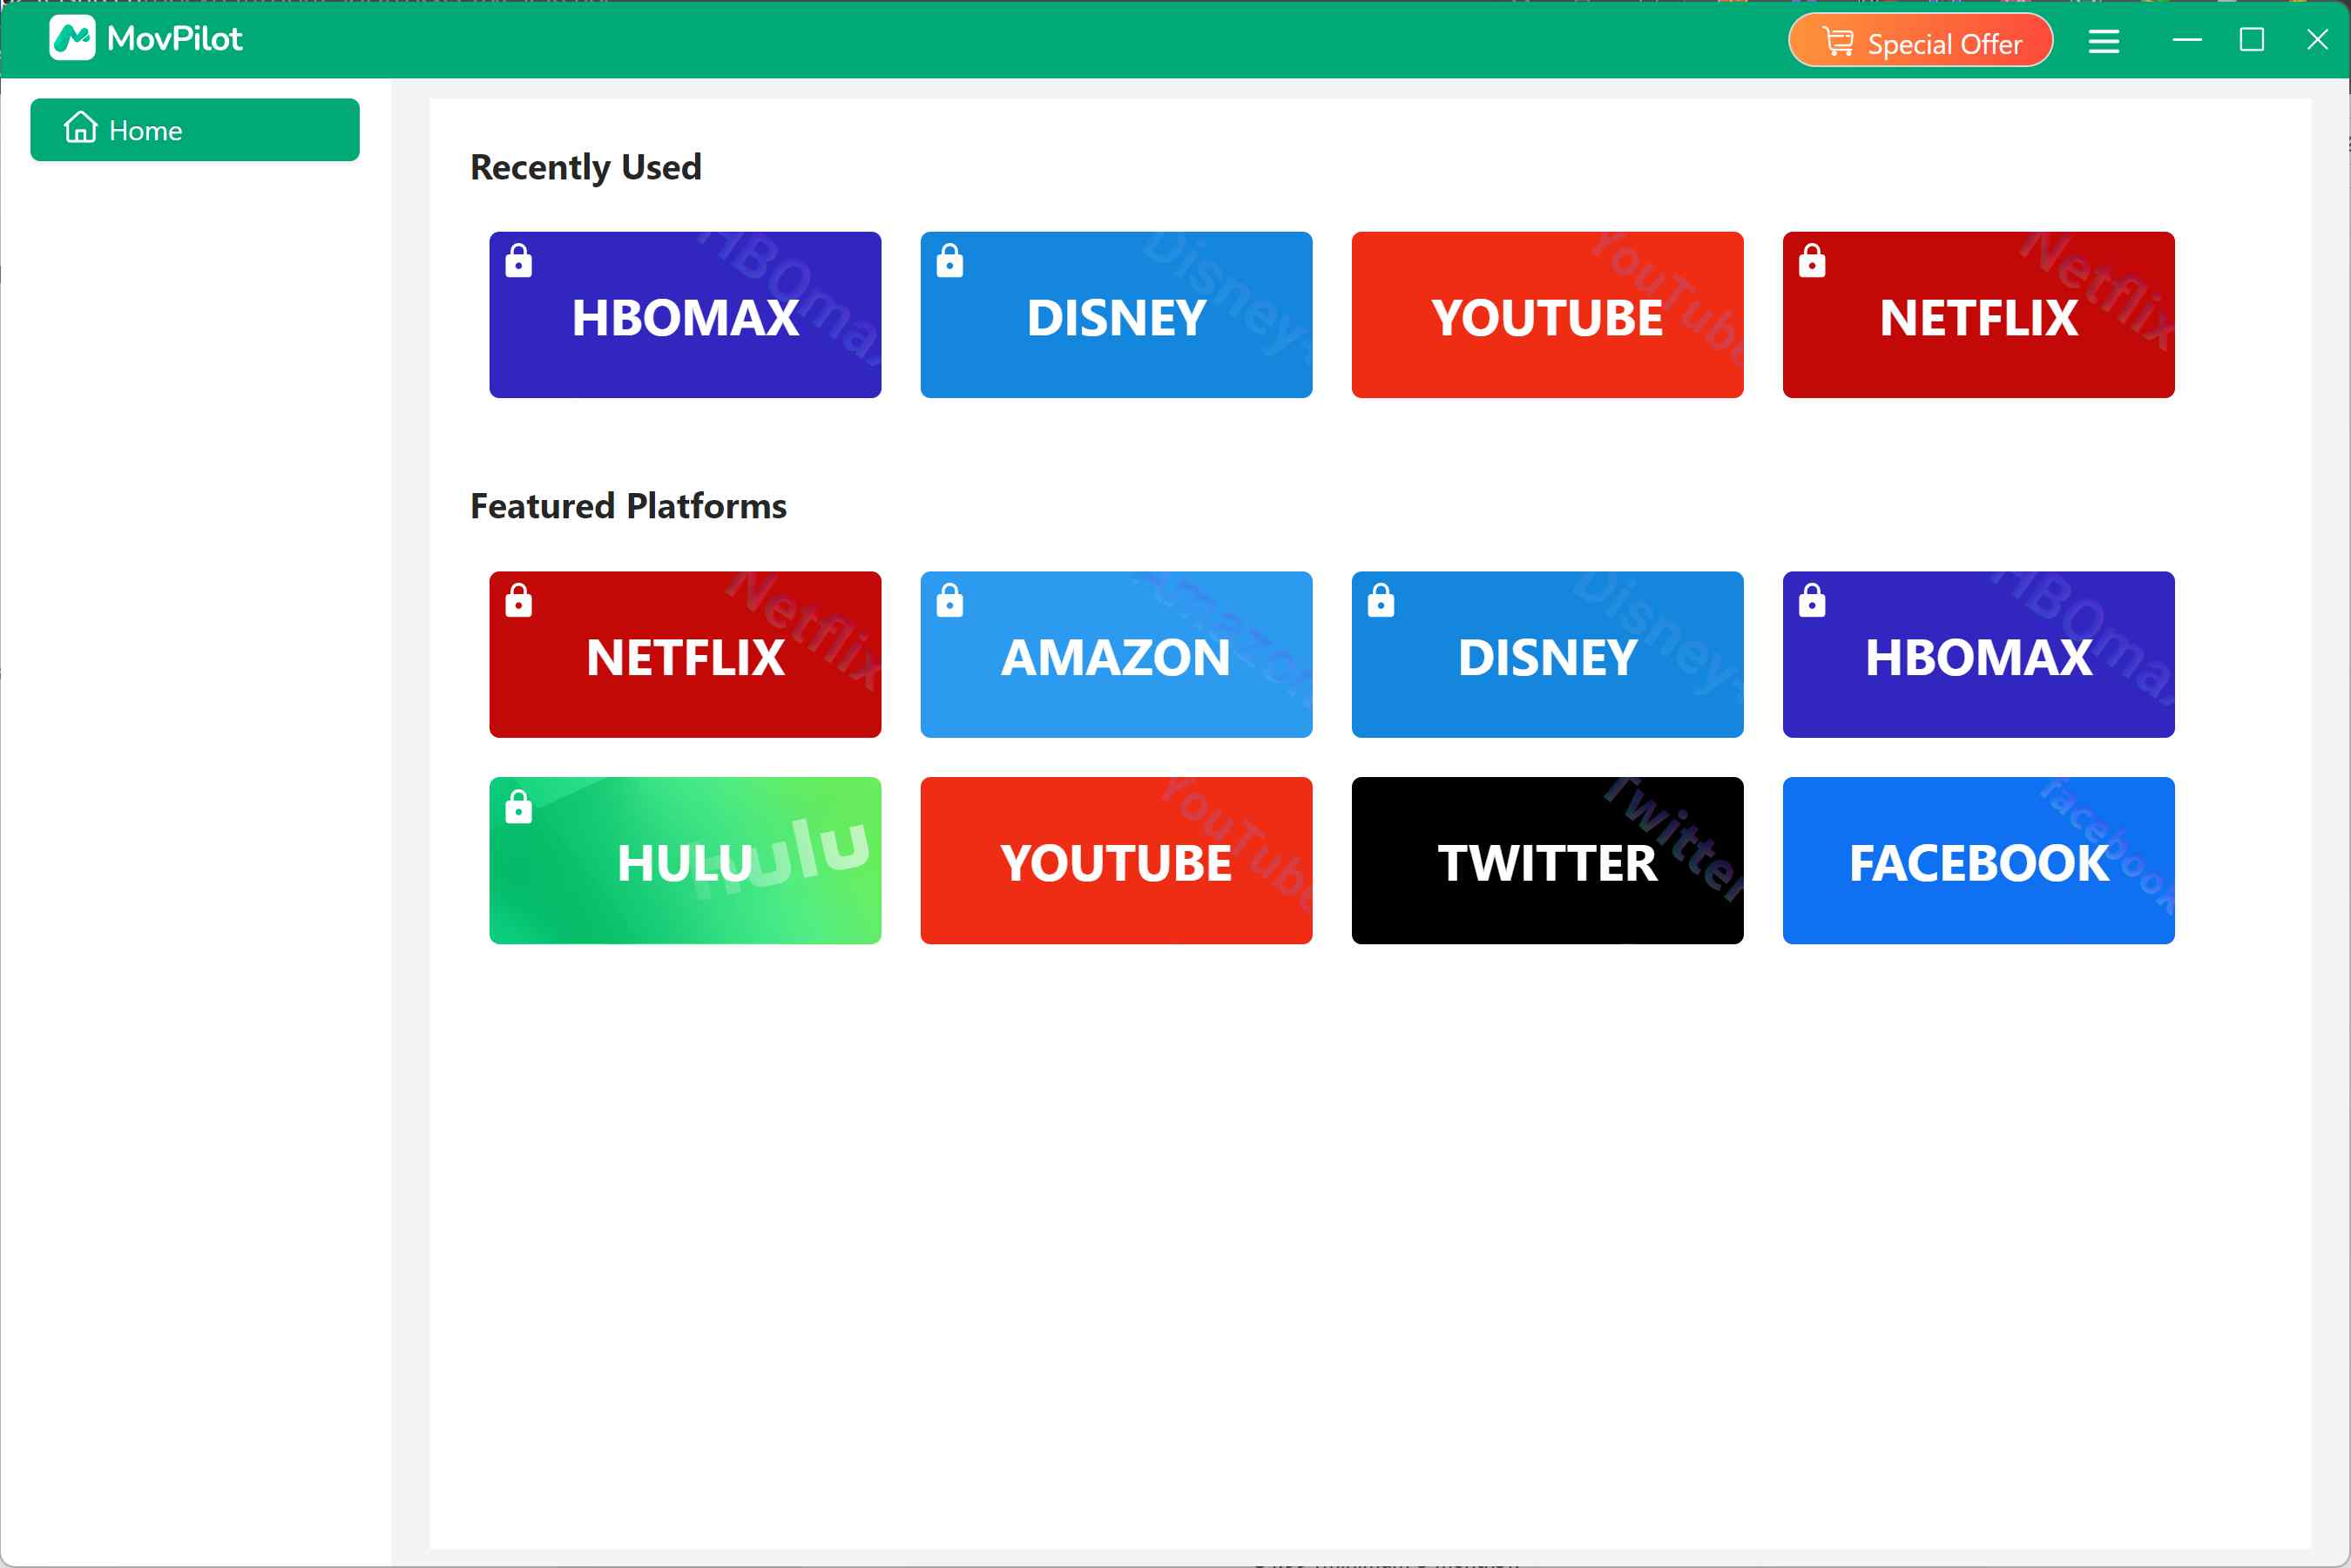
Task: Open the featured YouTube tile
Action: [x=1116, y=860]
